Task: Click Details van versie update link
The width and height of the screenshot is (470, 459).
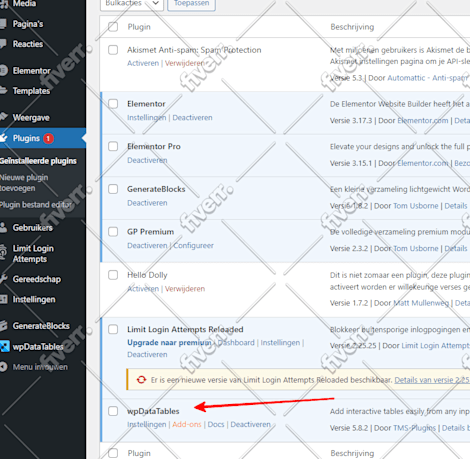Action: (x=432, y=380)
